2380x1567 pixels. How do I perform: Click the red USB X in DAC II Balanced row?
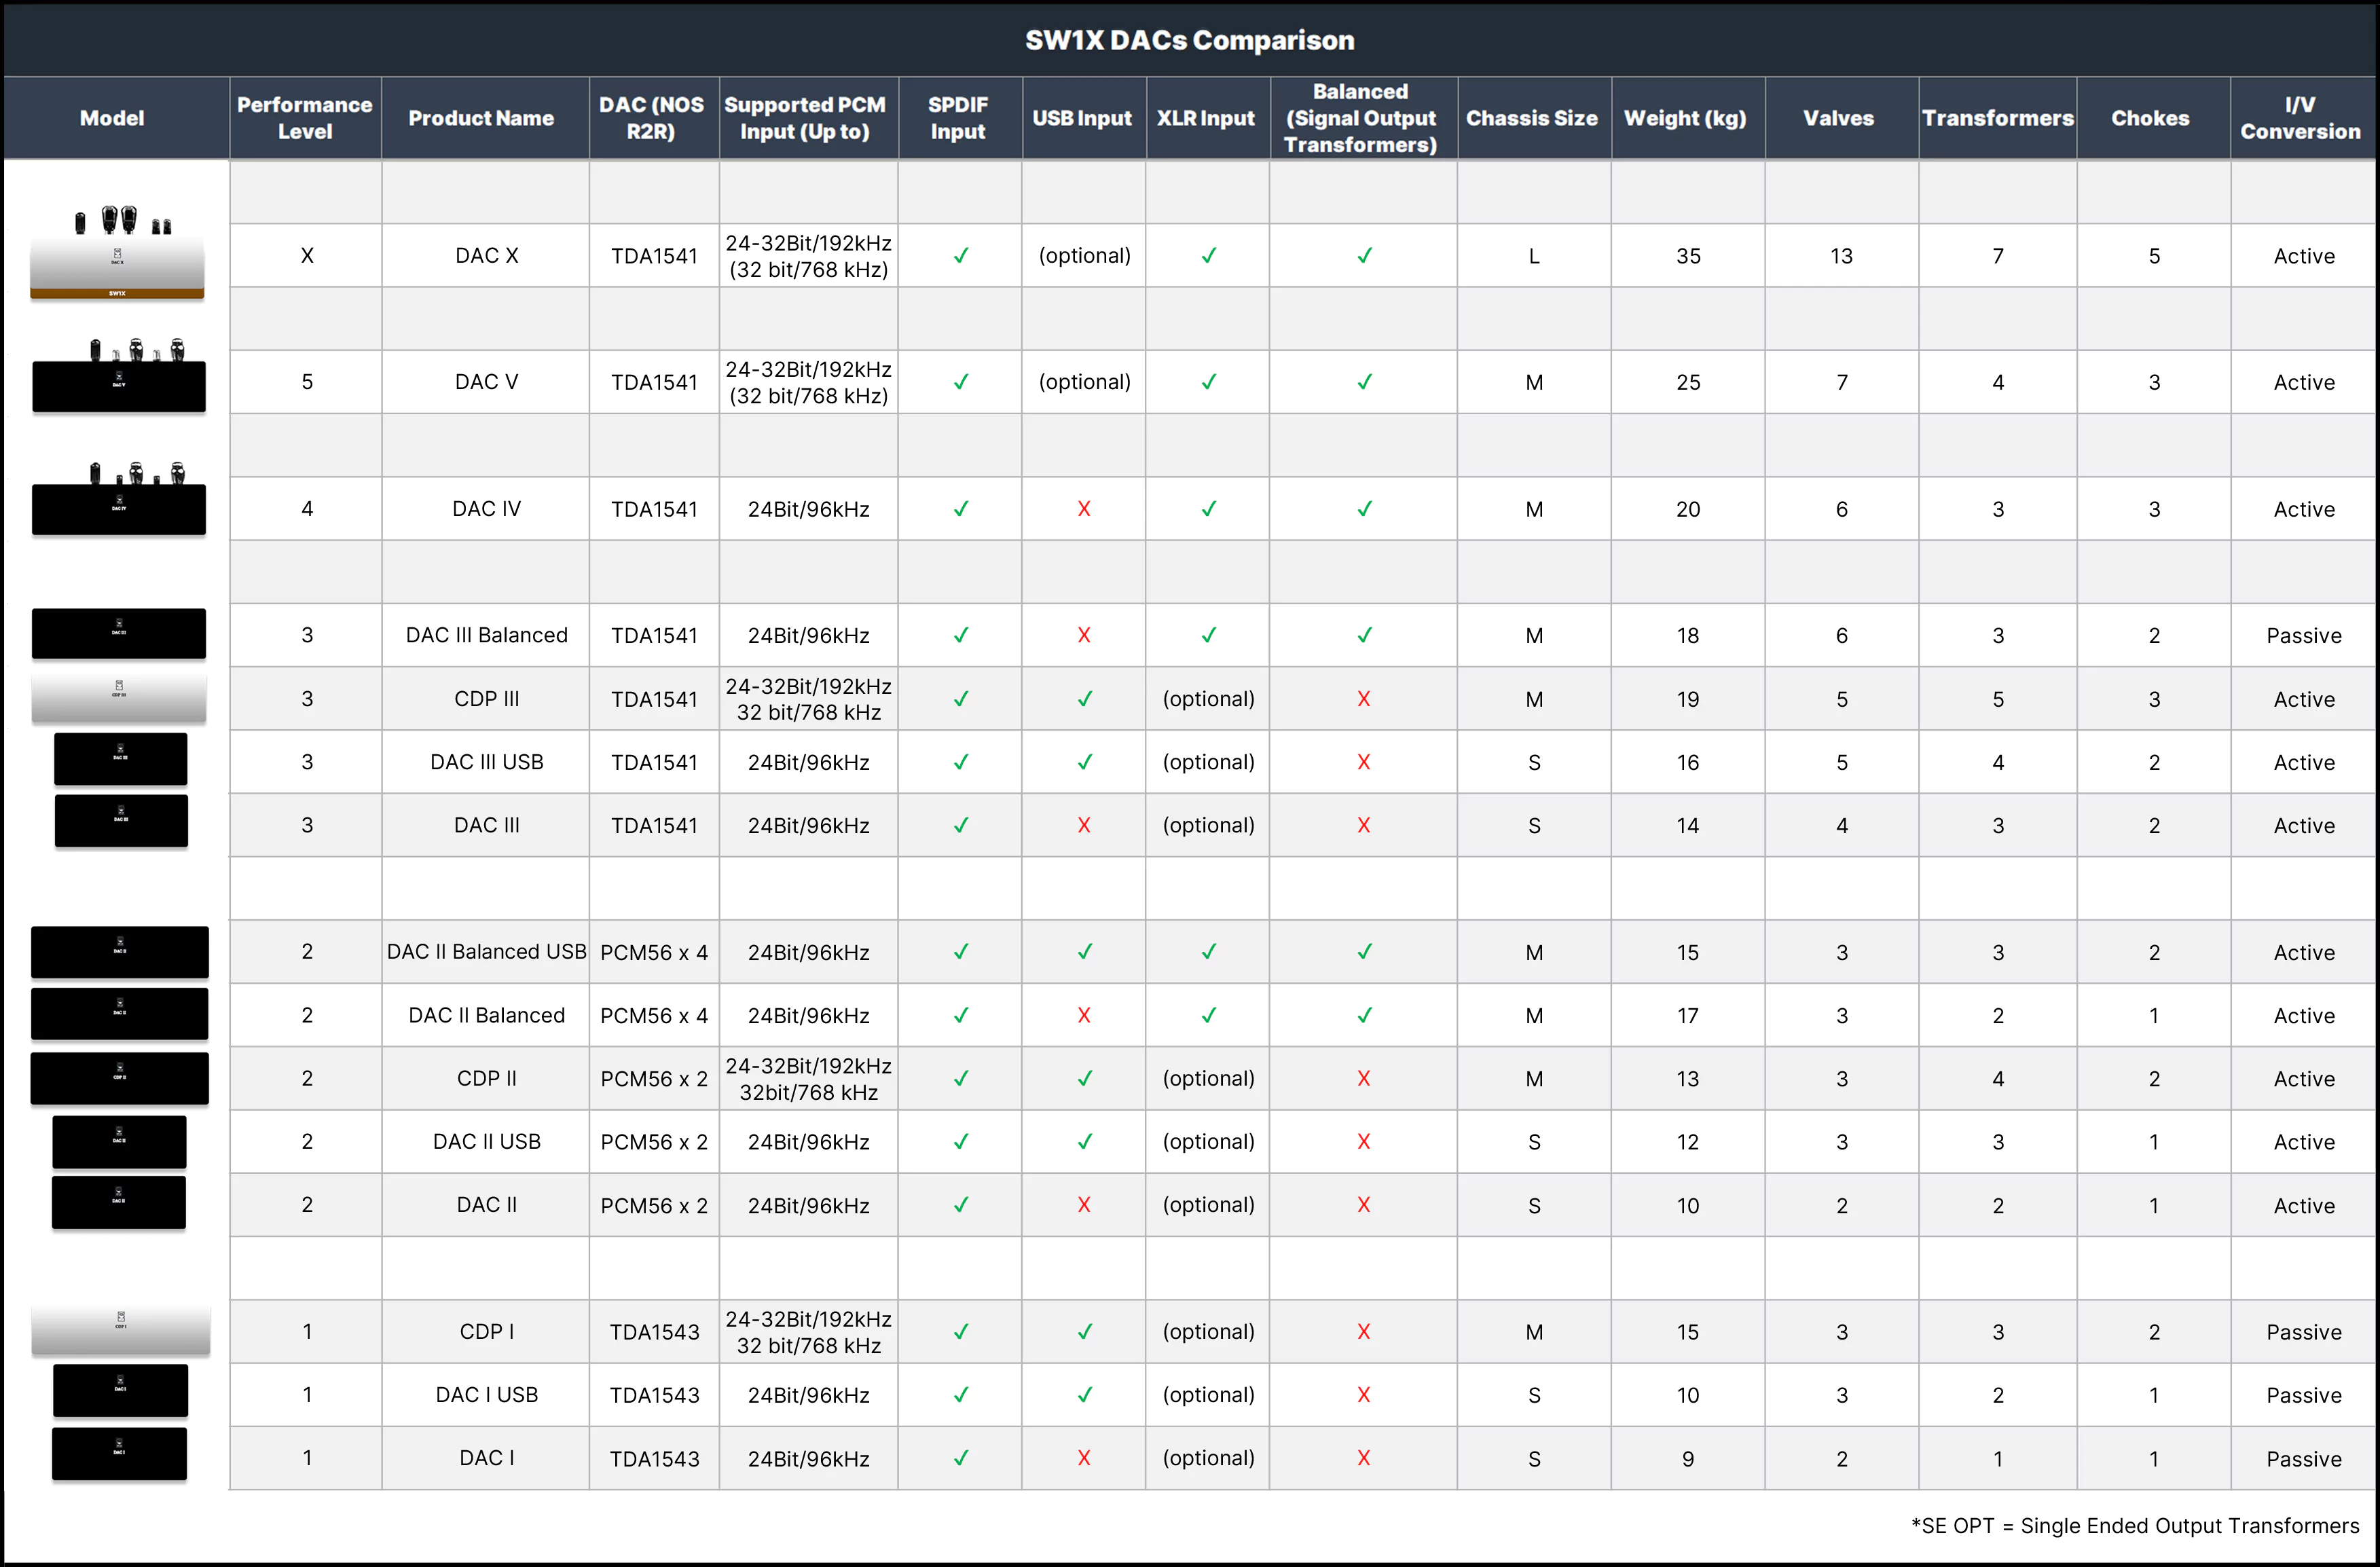point(1084,1015)
